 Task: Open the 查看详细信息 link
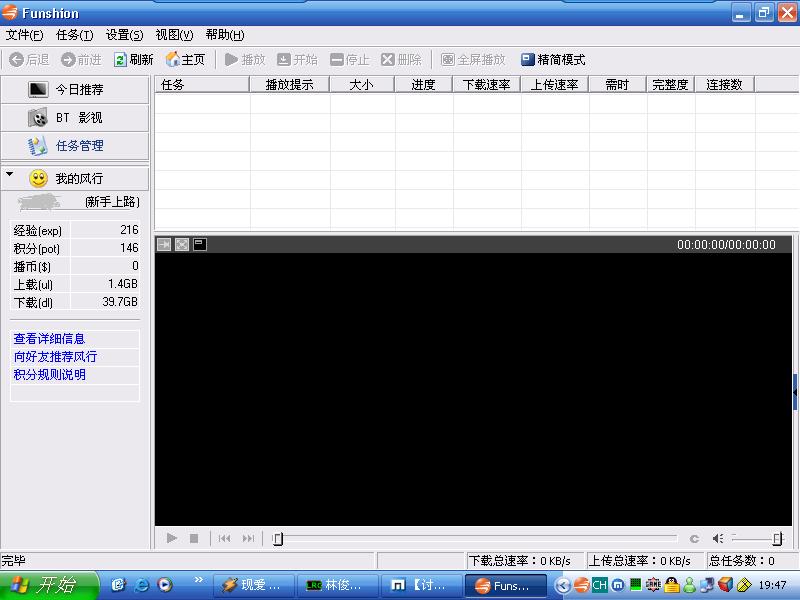pos(49,338)
